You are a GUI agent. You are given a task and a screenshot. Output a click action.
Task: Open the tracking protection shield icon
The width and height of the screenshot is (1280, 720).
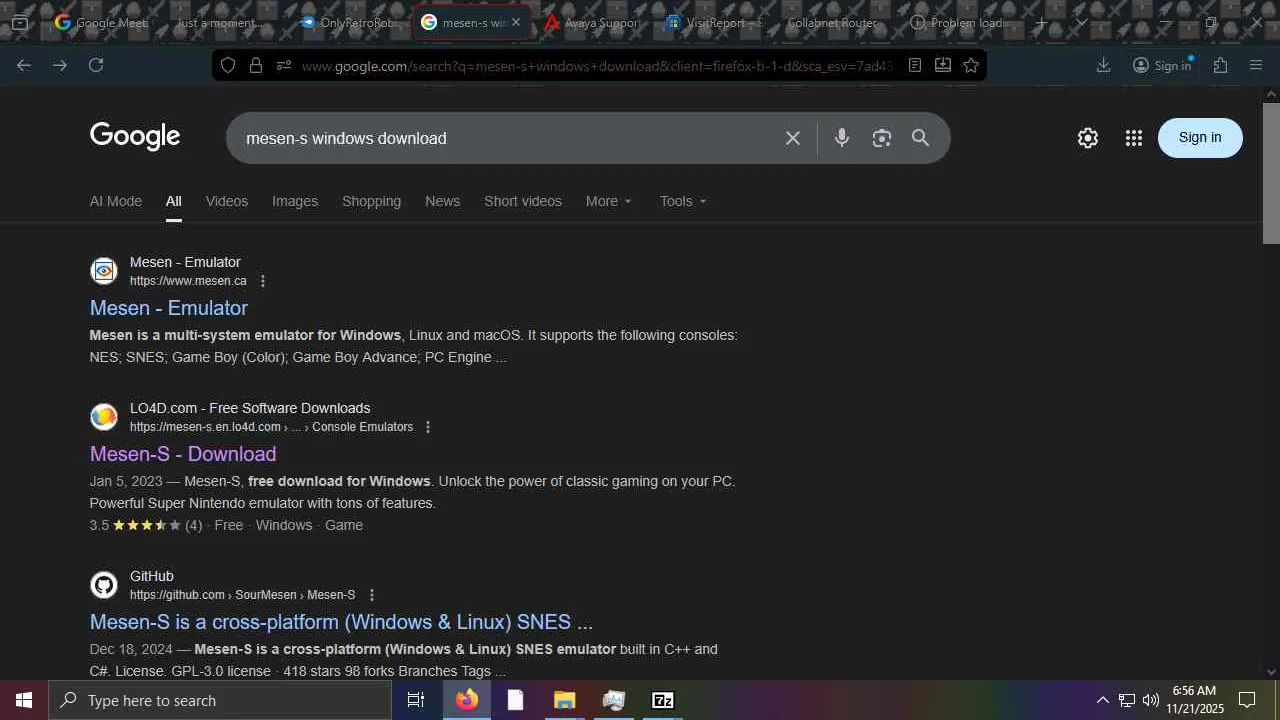point(228,65)
